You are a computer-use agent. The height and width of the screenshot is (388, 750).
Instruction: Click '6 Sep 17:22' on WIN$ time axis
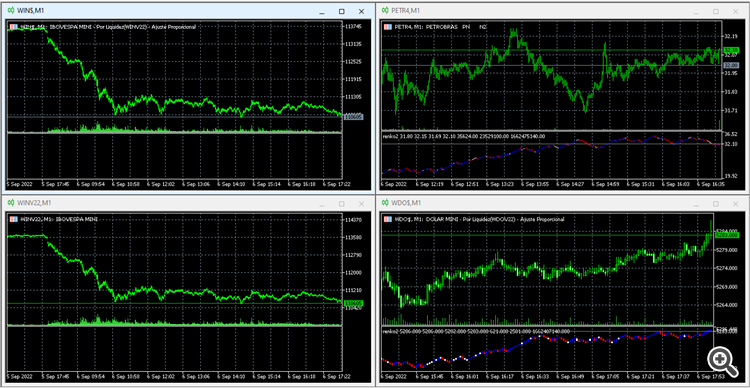[336, 184]
